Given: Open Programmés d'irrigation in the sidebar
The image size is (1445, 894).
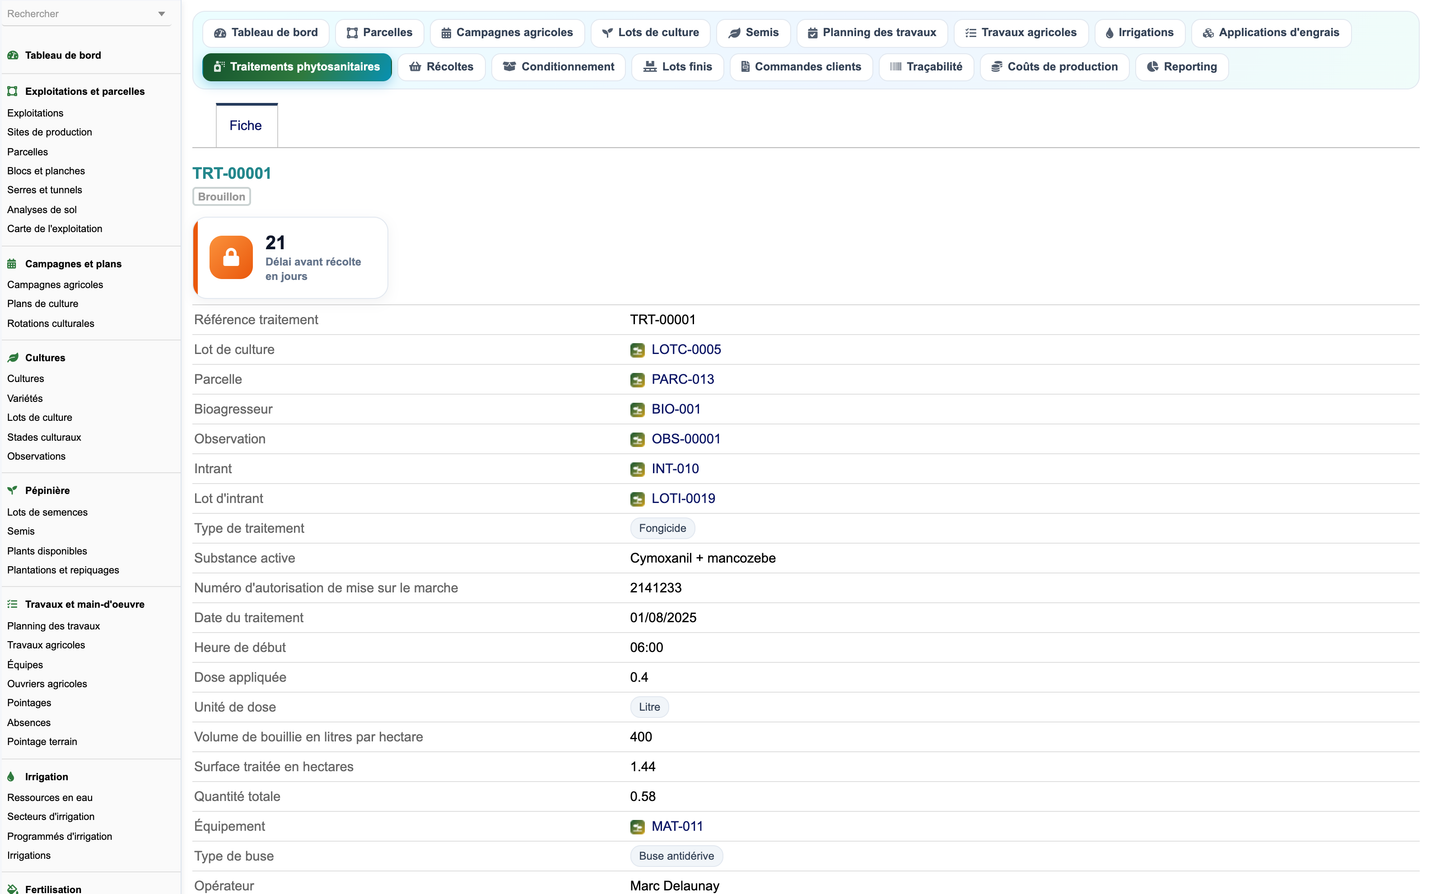Looking at the screenshot, I should (60, 837).
